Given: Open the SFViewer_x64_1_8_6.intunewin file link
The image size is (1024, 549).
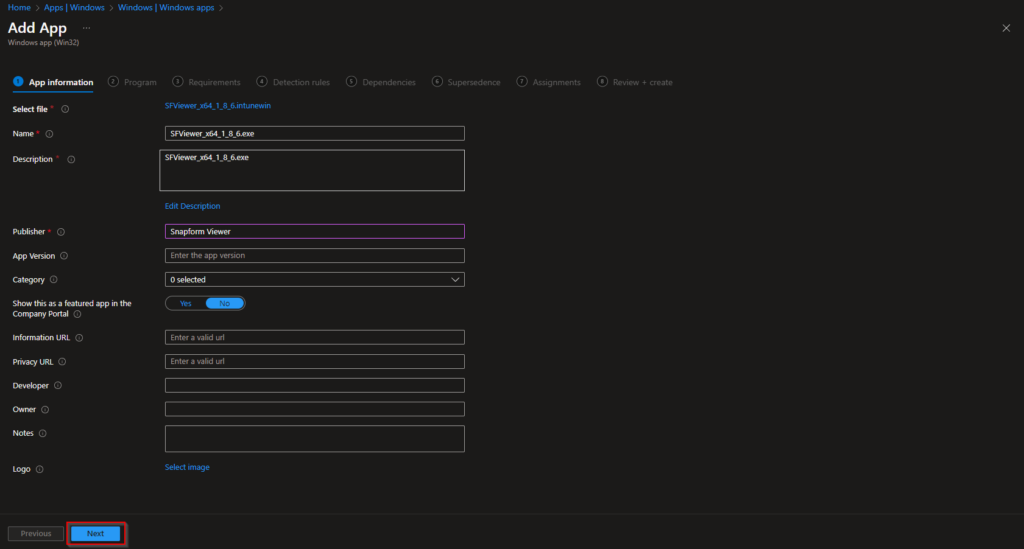Looking at the screenshot, I should [217, 106].
